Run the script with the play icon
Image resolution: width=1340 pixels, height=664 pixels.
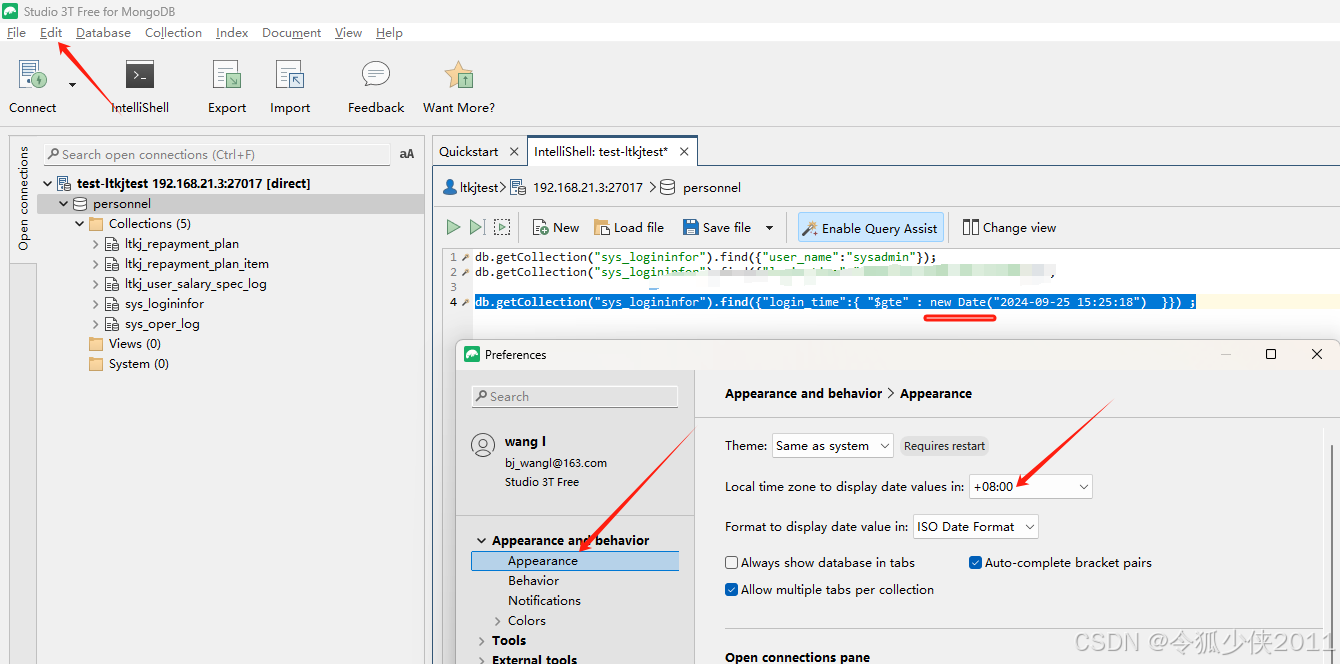[453, 227]
